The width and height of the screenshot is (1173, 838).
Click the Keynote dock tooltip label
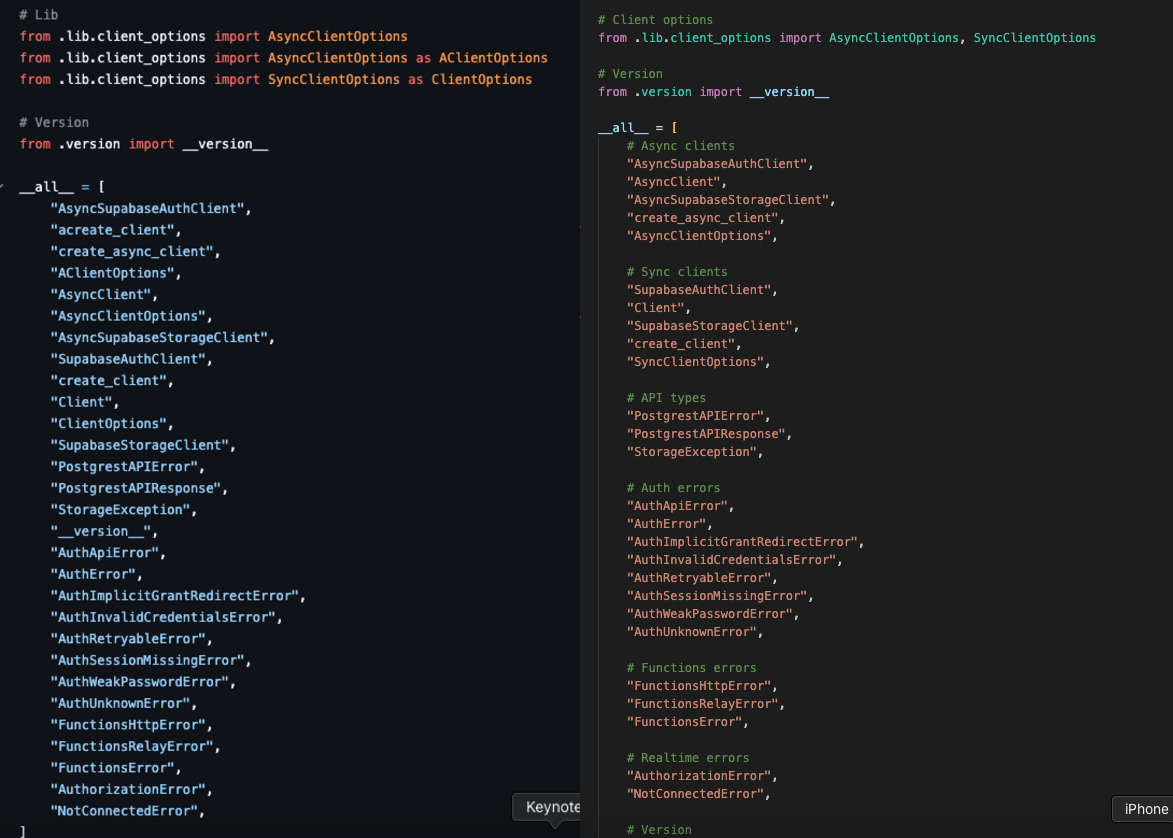[x=553, y=807]
